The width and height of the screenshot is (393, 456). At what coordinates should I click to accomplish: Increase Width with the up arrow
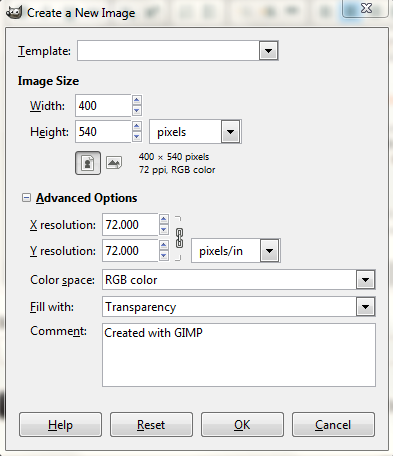click(137, 100)
